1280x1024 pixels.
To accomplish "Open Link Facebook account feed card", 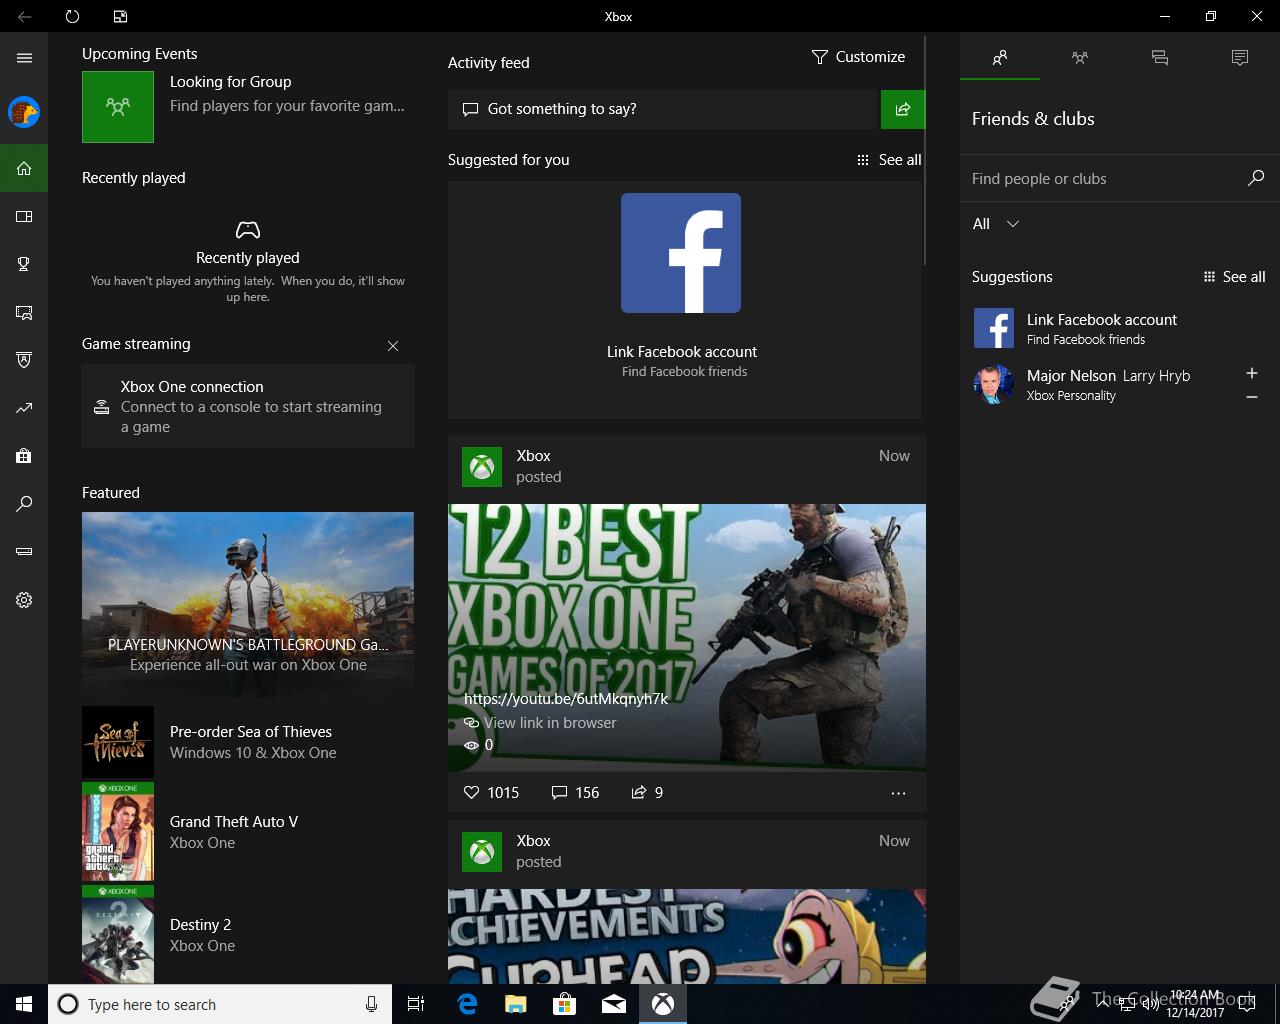I will click(684, 300).
